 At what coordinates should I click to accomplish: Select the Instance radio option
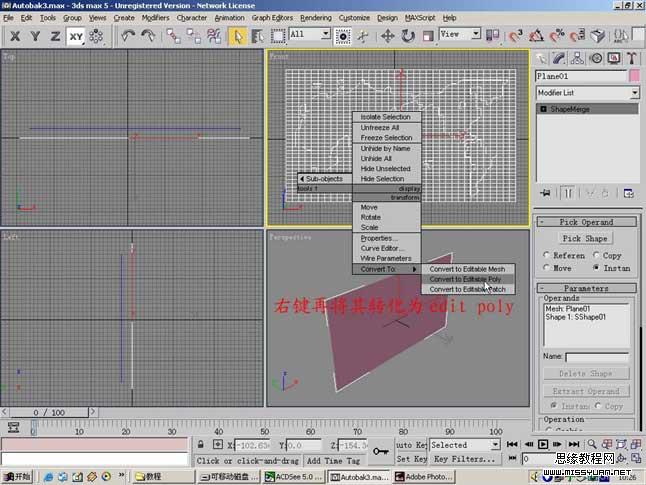pos(598,268)
